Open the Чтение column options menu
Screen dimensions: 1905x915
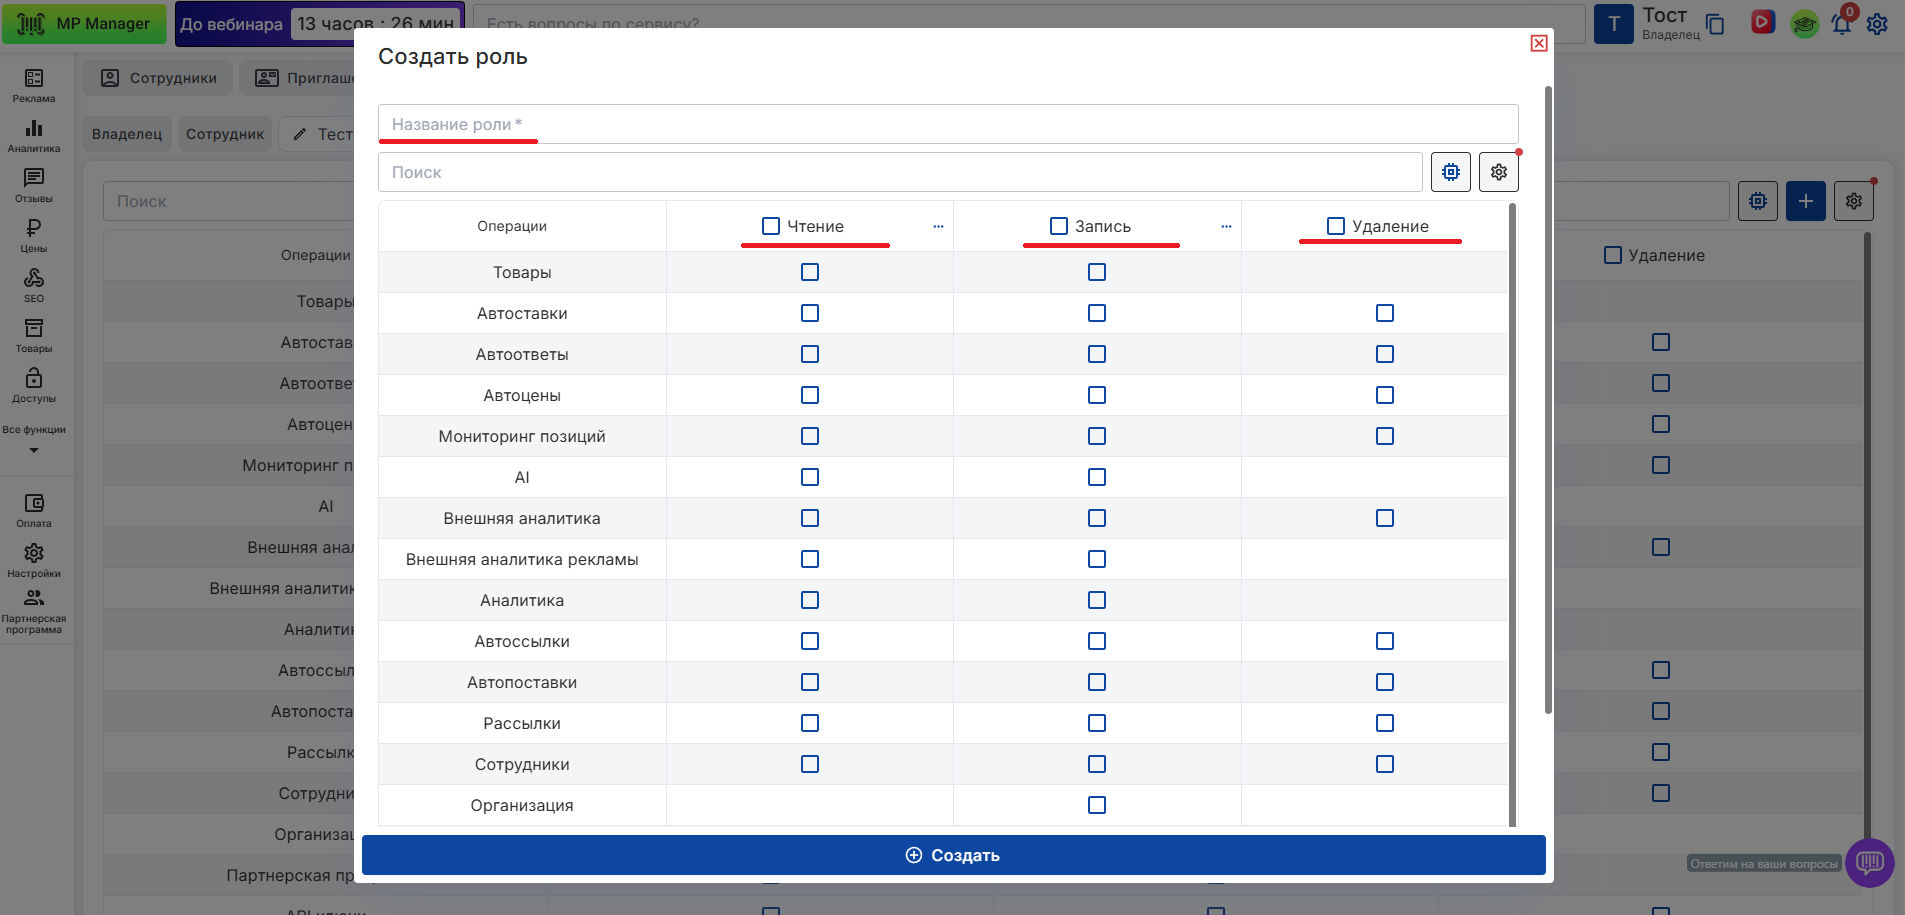(x=938, y=226)
